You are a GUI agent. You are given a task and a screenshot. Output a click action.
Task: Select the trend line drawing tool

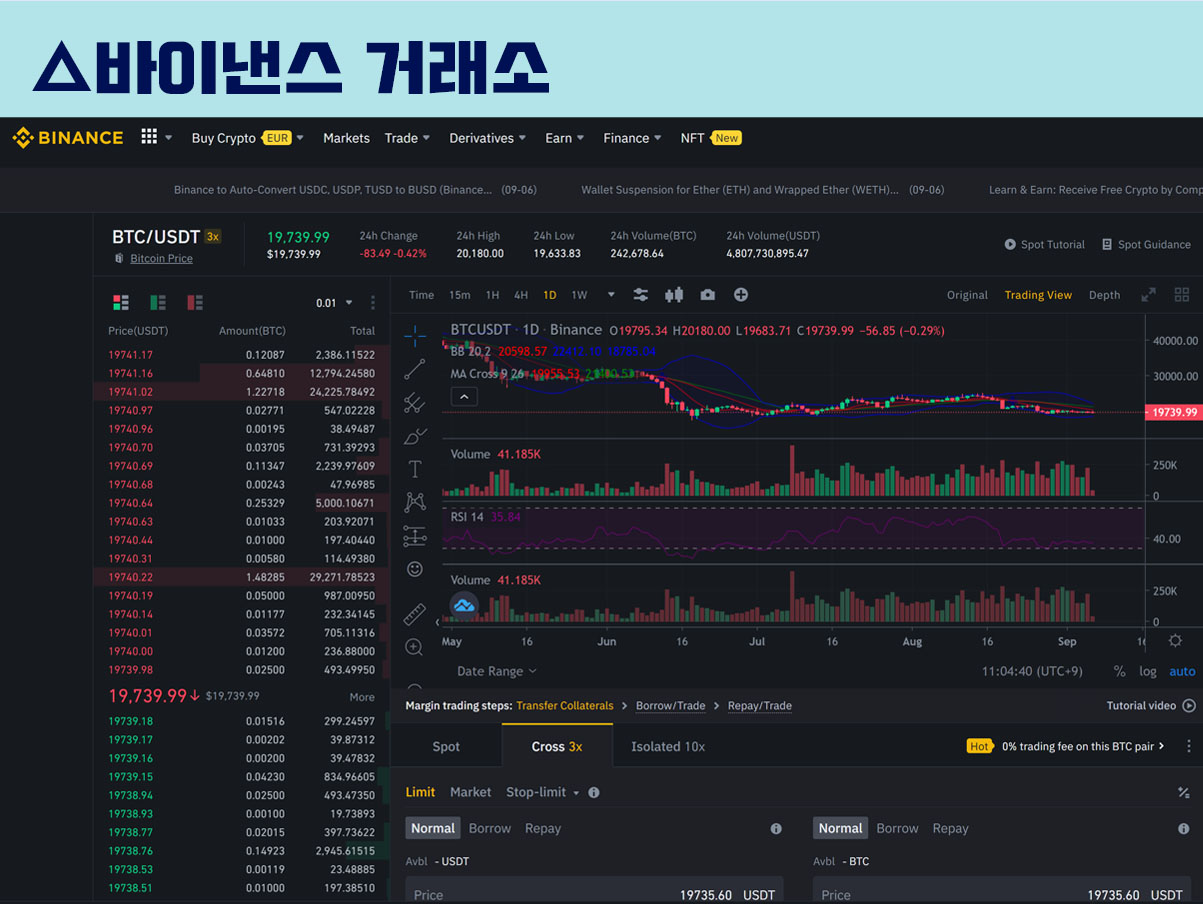tap(415, 370)
